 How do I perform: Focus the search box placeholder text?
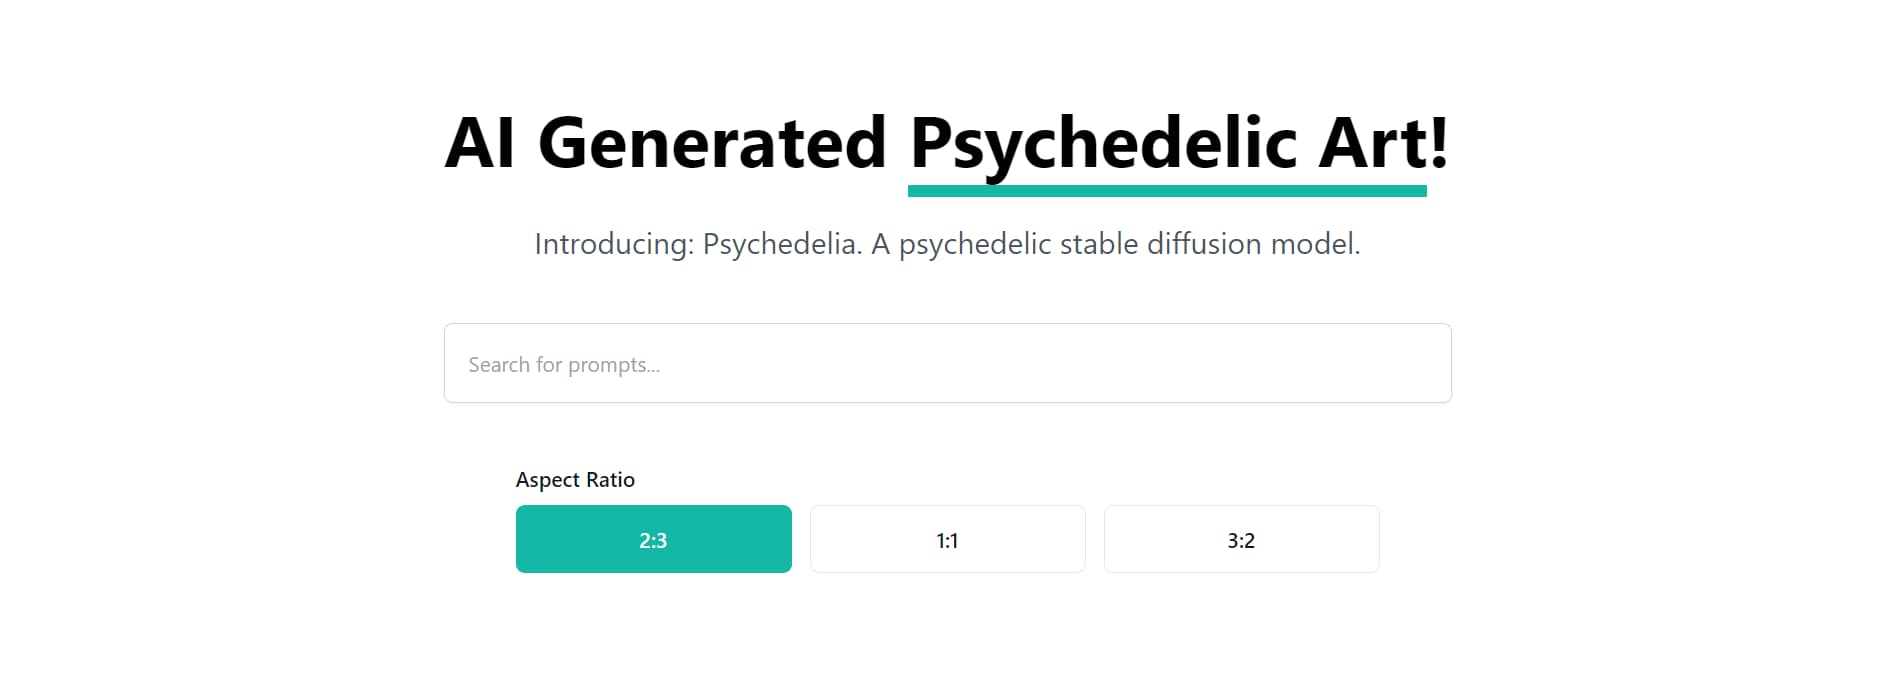click(x=564, y=365)
